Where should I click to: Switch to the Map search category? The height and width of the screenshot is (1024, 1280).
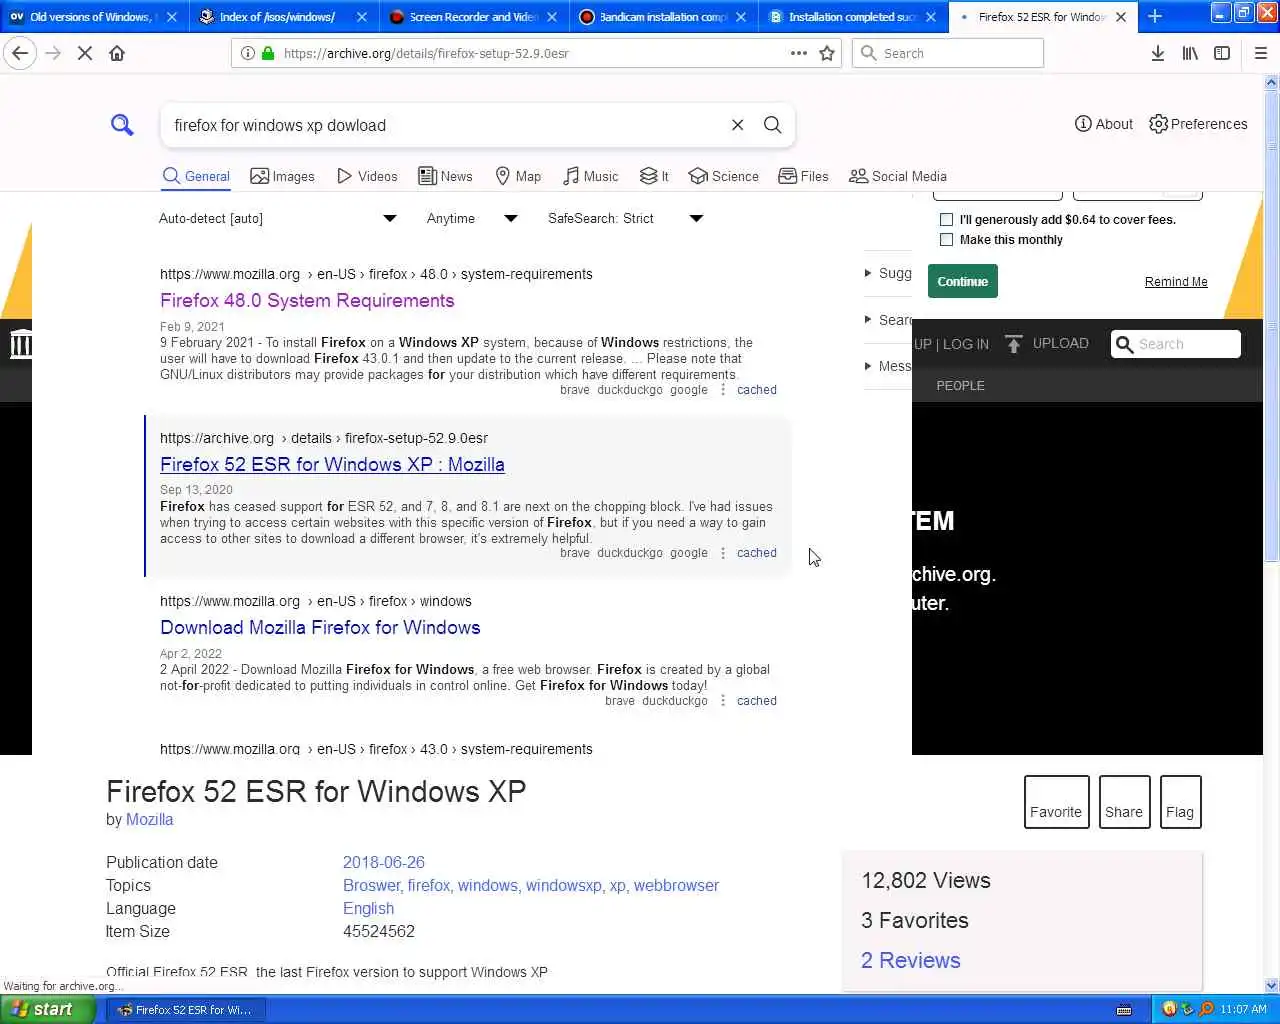point(518,176)
